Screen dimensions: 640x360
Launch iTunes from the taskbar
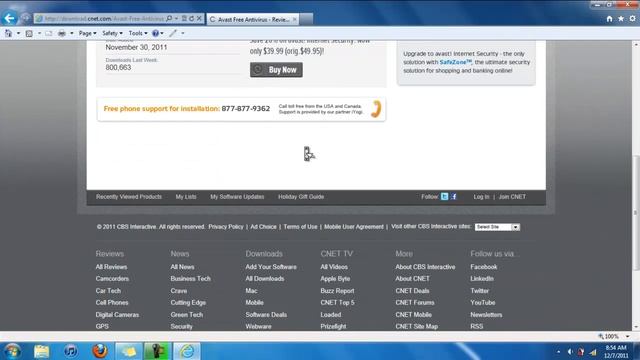[x=71, y=351]
